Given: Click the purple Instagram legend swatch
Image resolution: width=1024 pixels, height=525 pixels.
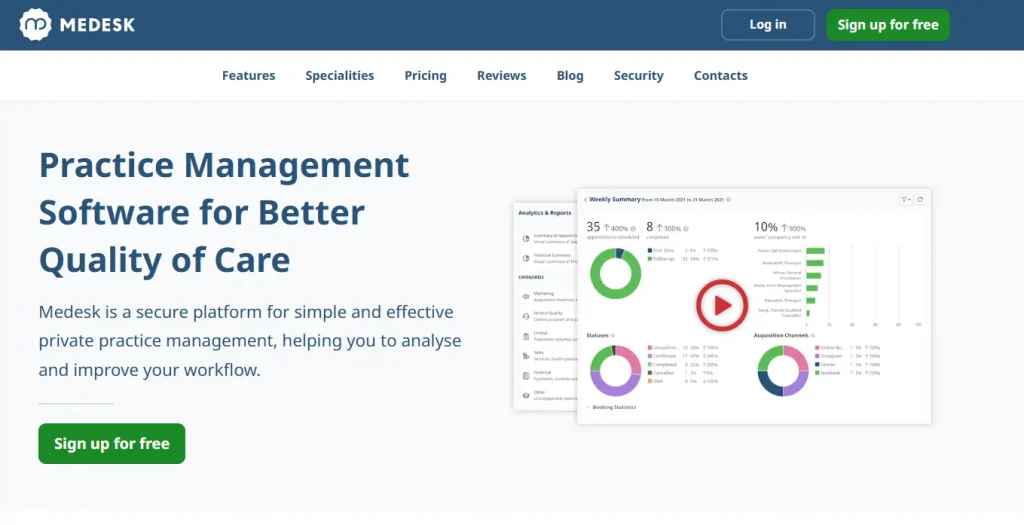Looking at the screenshot, I should 817,357.
